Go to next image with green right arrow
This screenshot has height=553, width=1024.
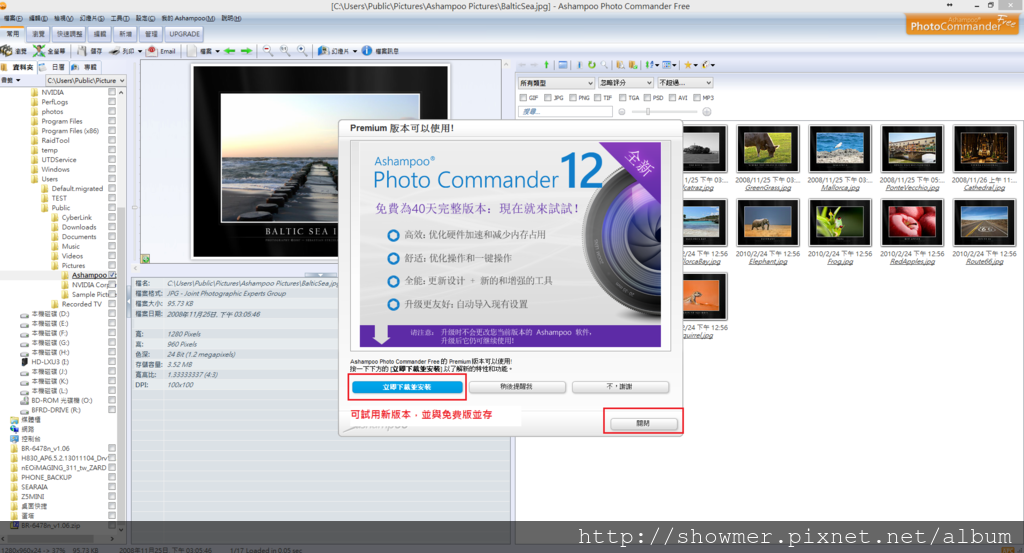[x=246, y=51]
